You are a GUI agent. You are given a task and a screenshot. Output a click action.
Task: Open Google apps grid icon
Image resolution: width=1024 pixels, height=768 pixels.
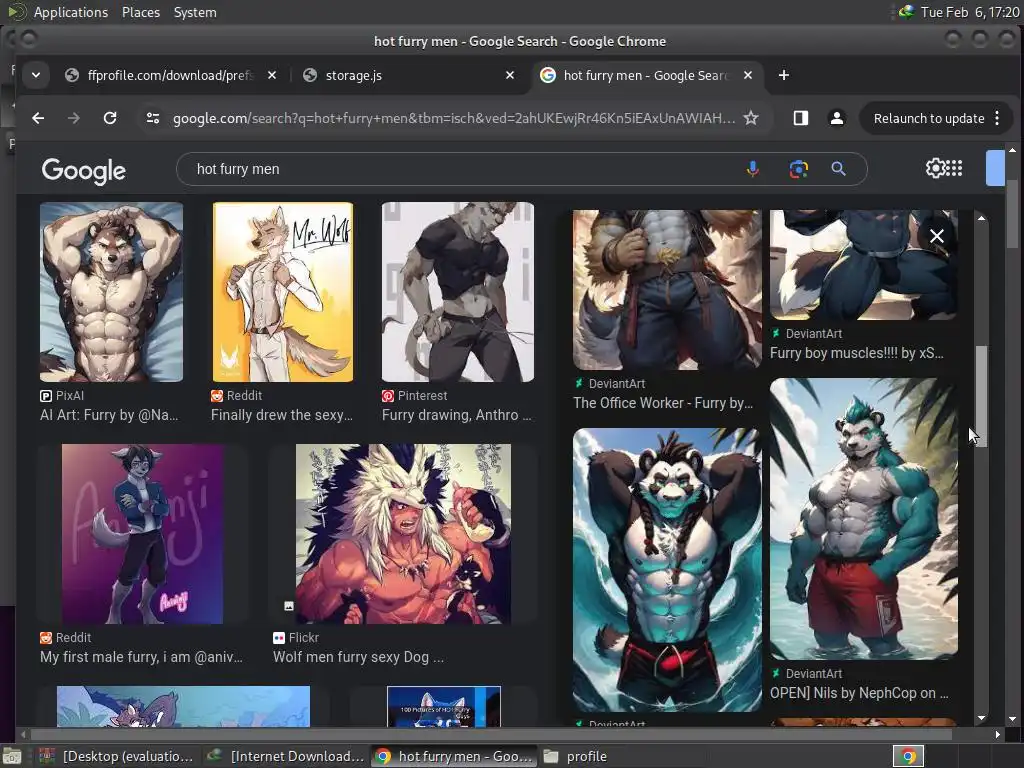click(x=954, y=168)
